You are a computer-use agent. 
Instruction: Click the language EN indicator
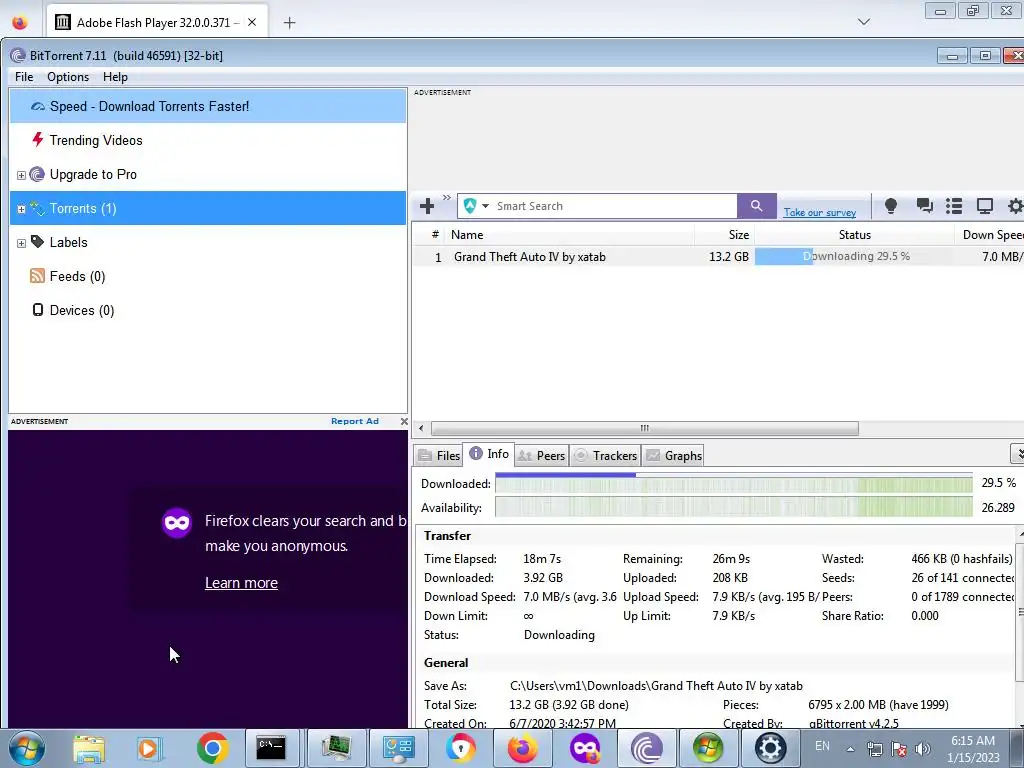tap(822, 746)
